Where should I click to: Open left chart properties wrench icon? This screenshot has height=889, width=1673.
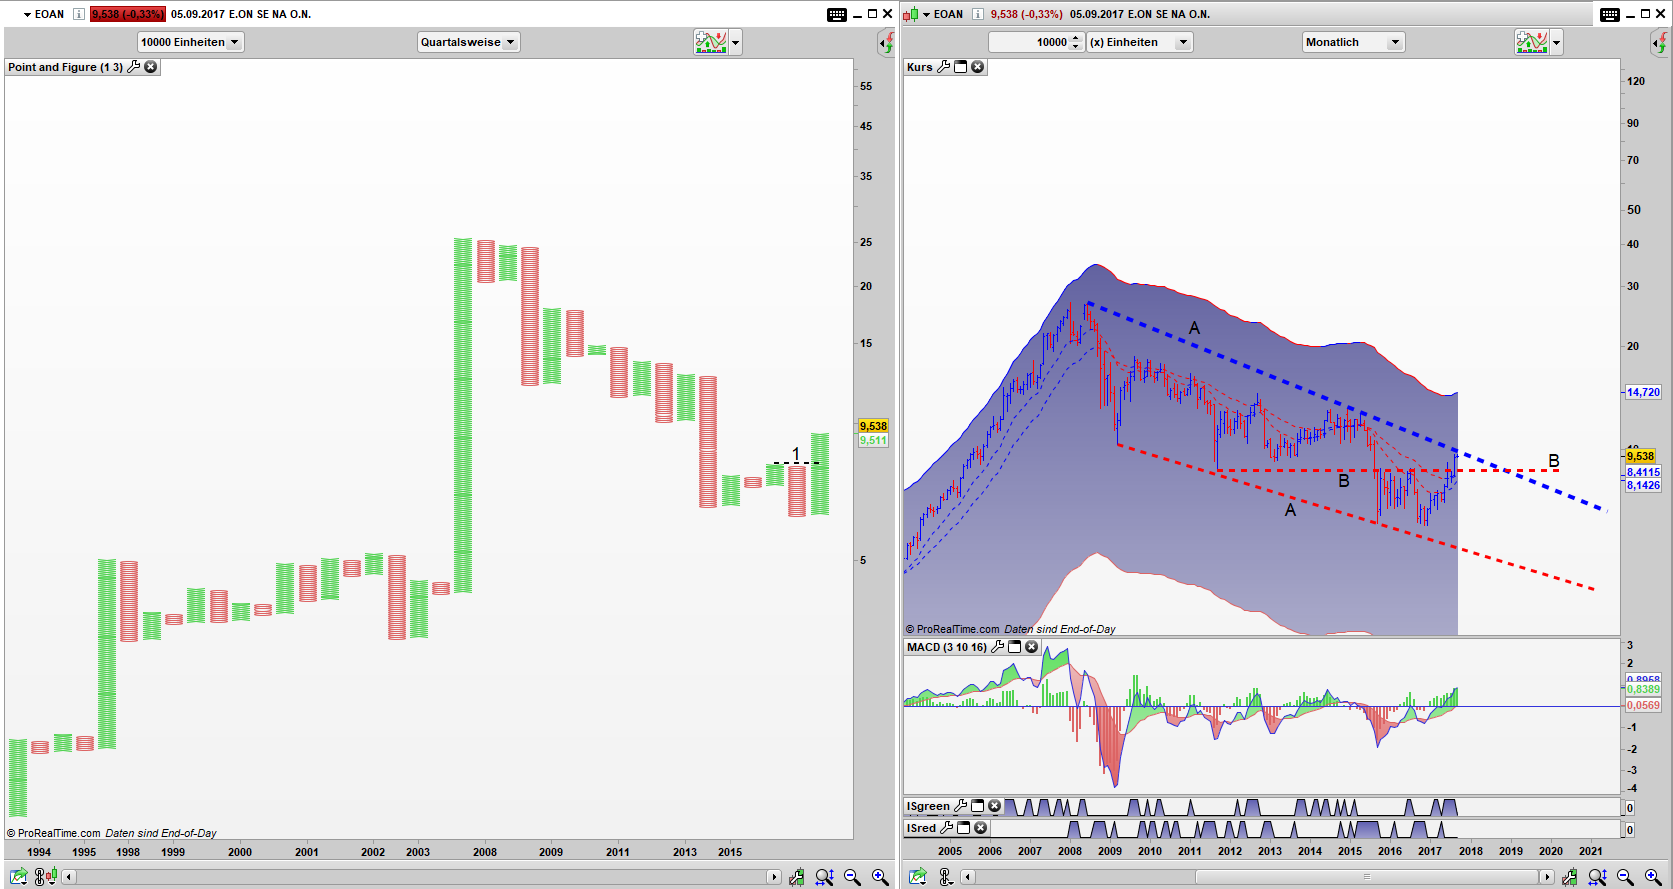coord(797,877)
